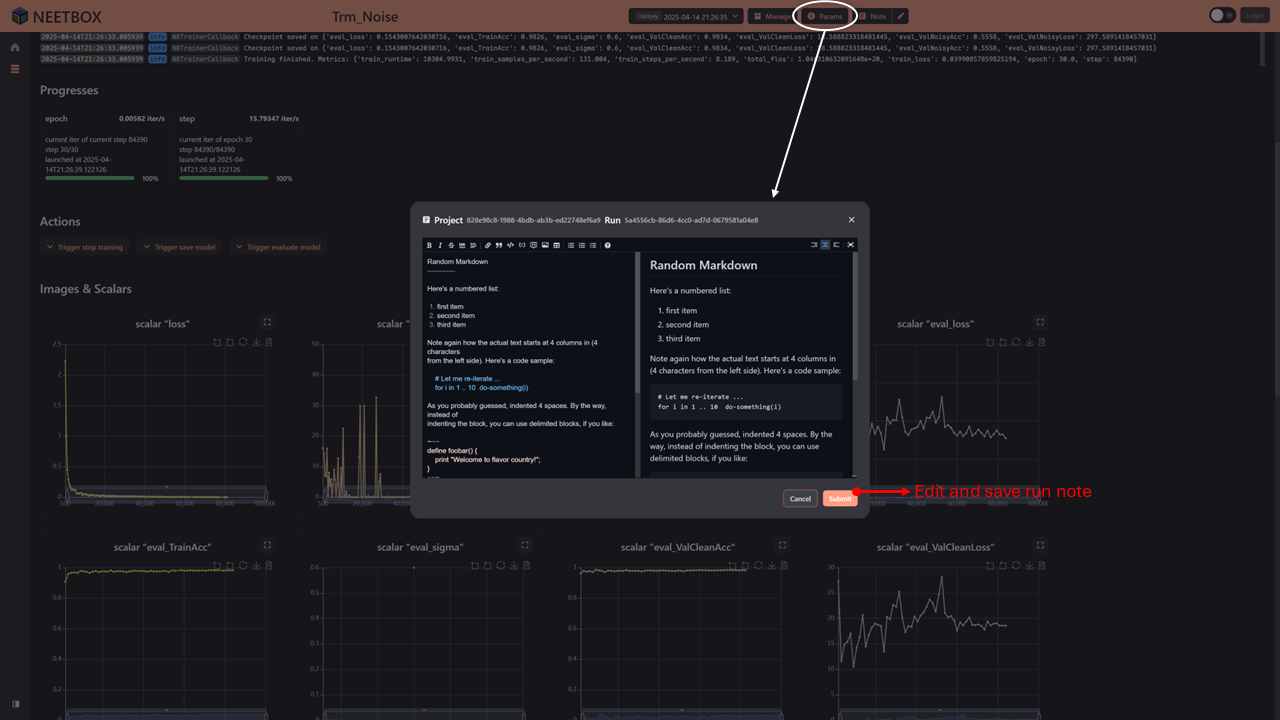Submit the run note
Viewport: 1280px width, 720px height.
tap(839, 498)
